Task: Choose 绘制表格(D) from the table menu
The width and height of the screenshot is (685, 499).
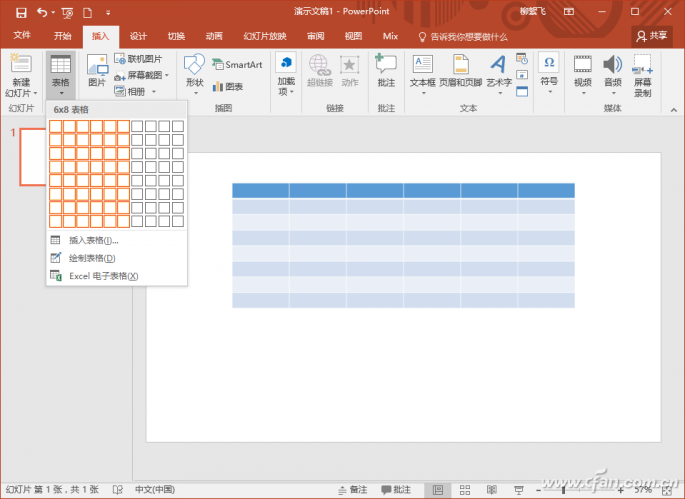Action: coord(117,258)
